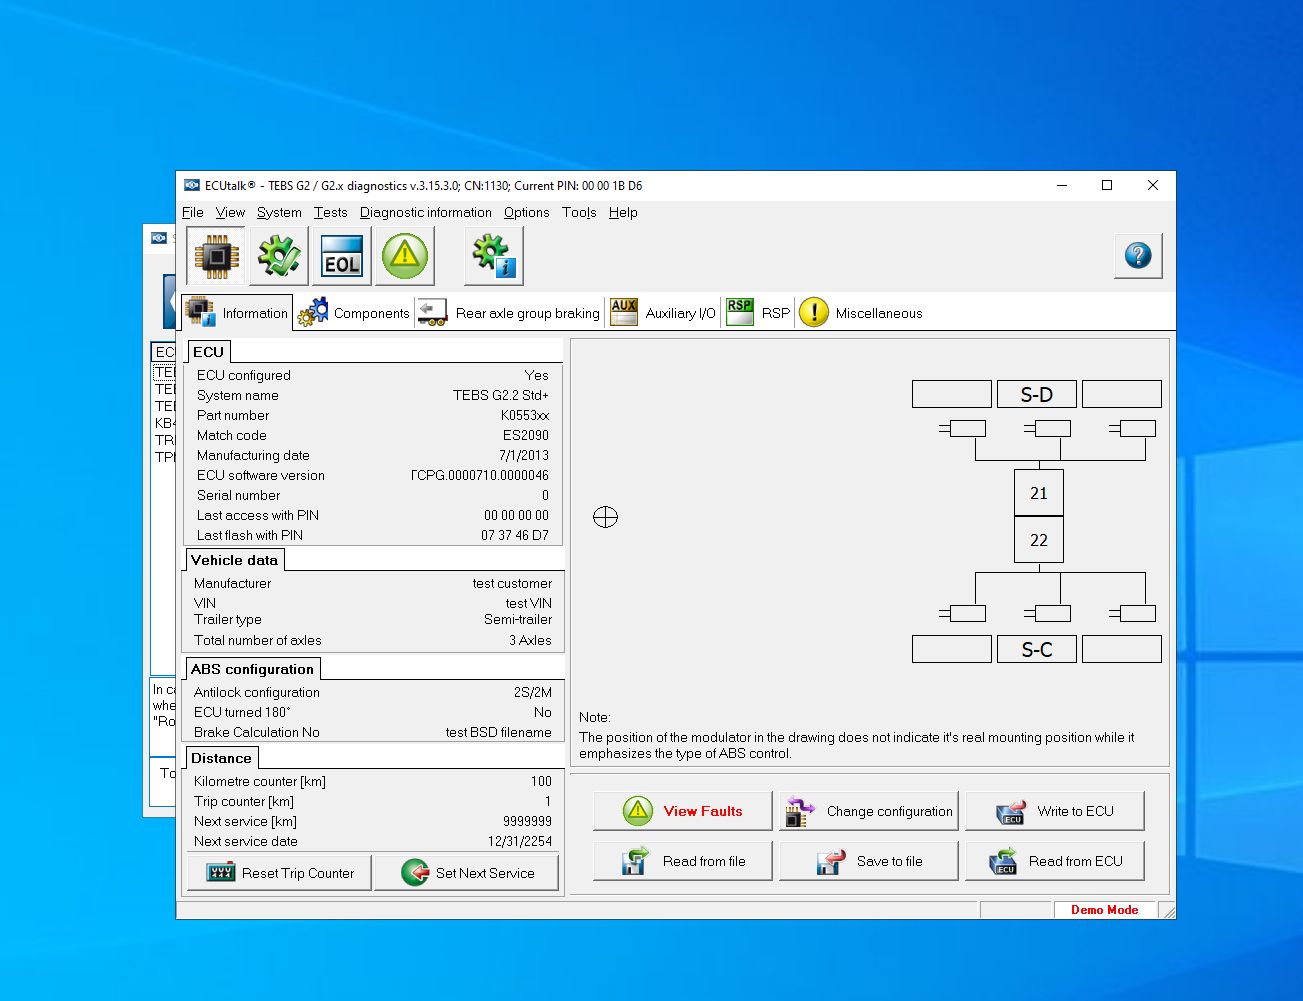Screen dimensions: 1303x1001
Task: Click the Demo Mode label in the status bar
Action: click(x=1104, y=910)
